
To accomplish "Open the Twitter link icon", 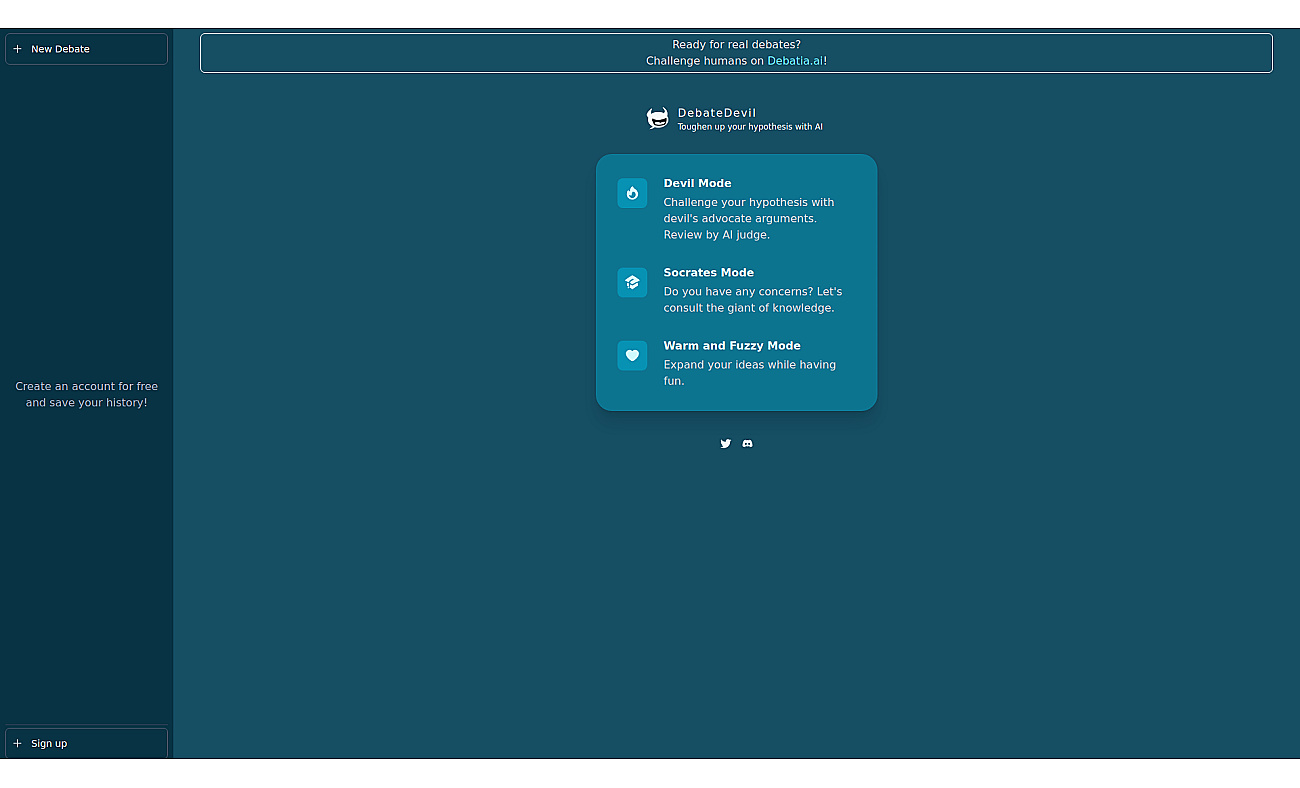I will click(x=726, y=443).
